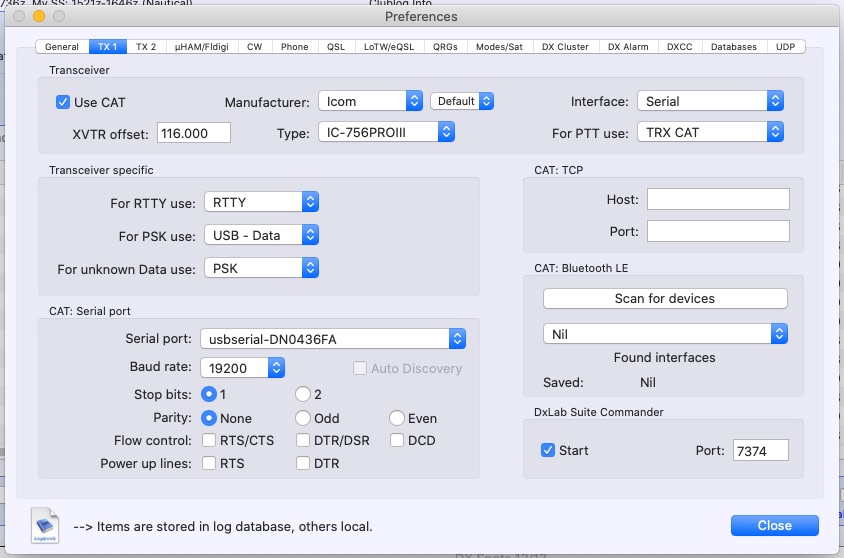Screen dimensions: 844x558
Task: Open the For PTT use dropdown
Action: [x=709, y=132]
